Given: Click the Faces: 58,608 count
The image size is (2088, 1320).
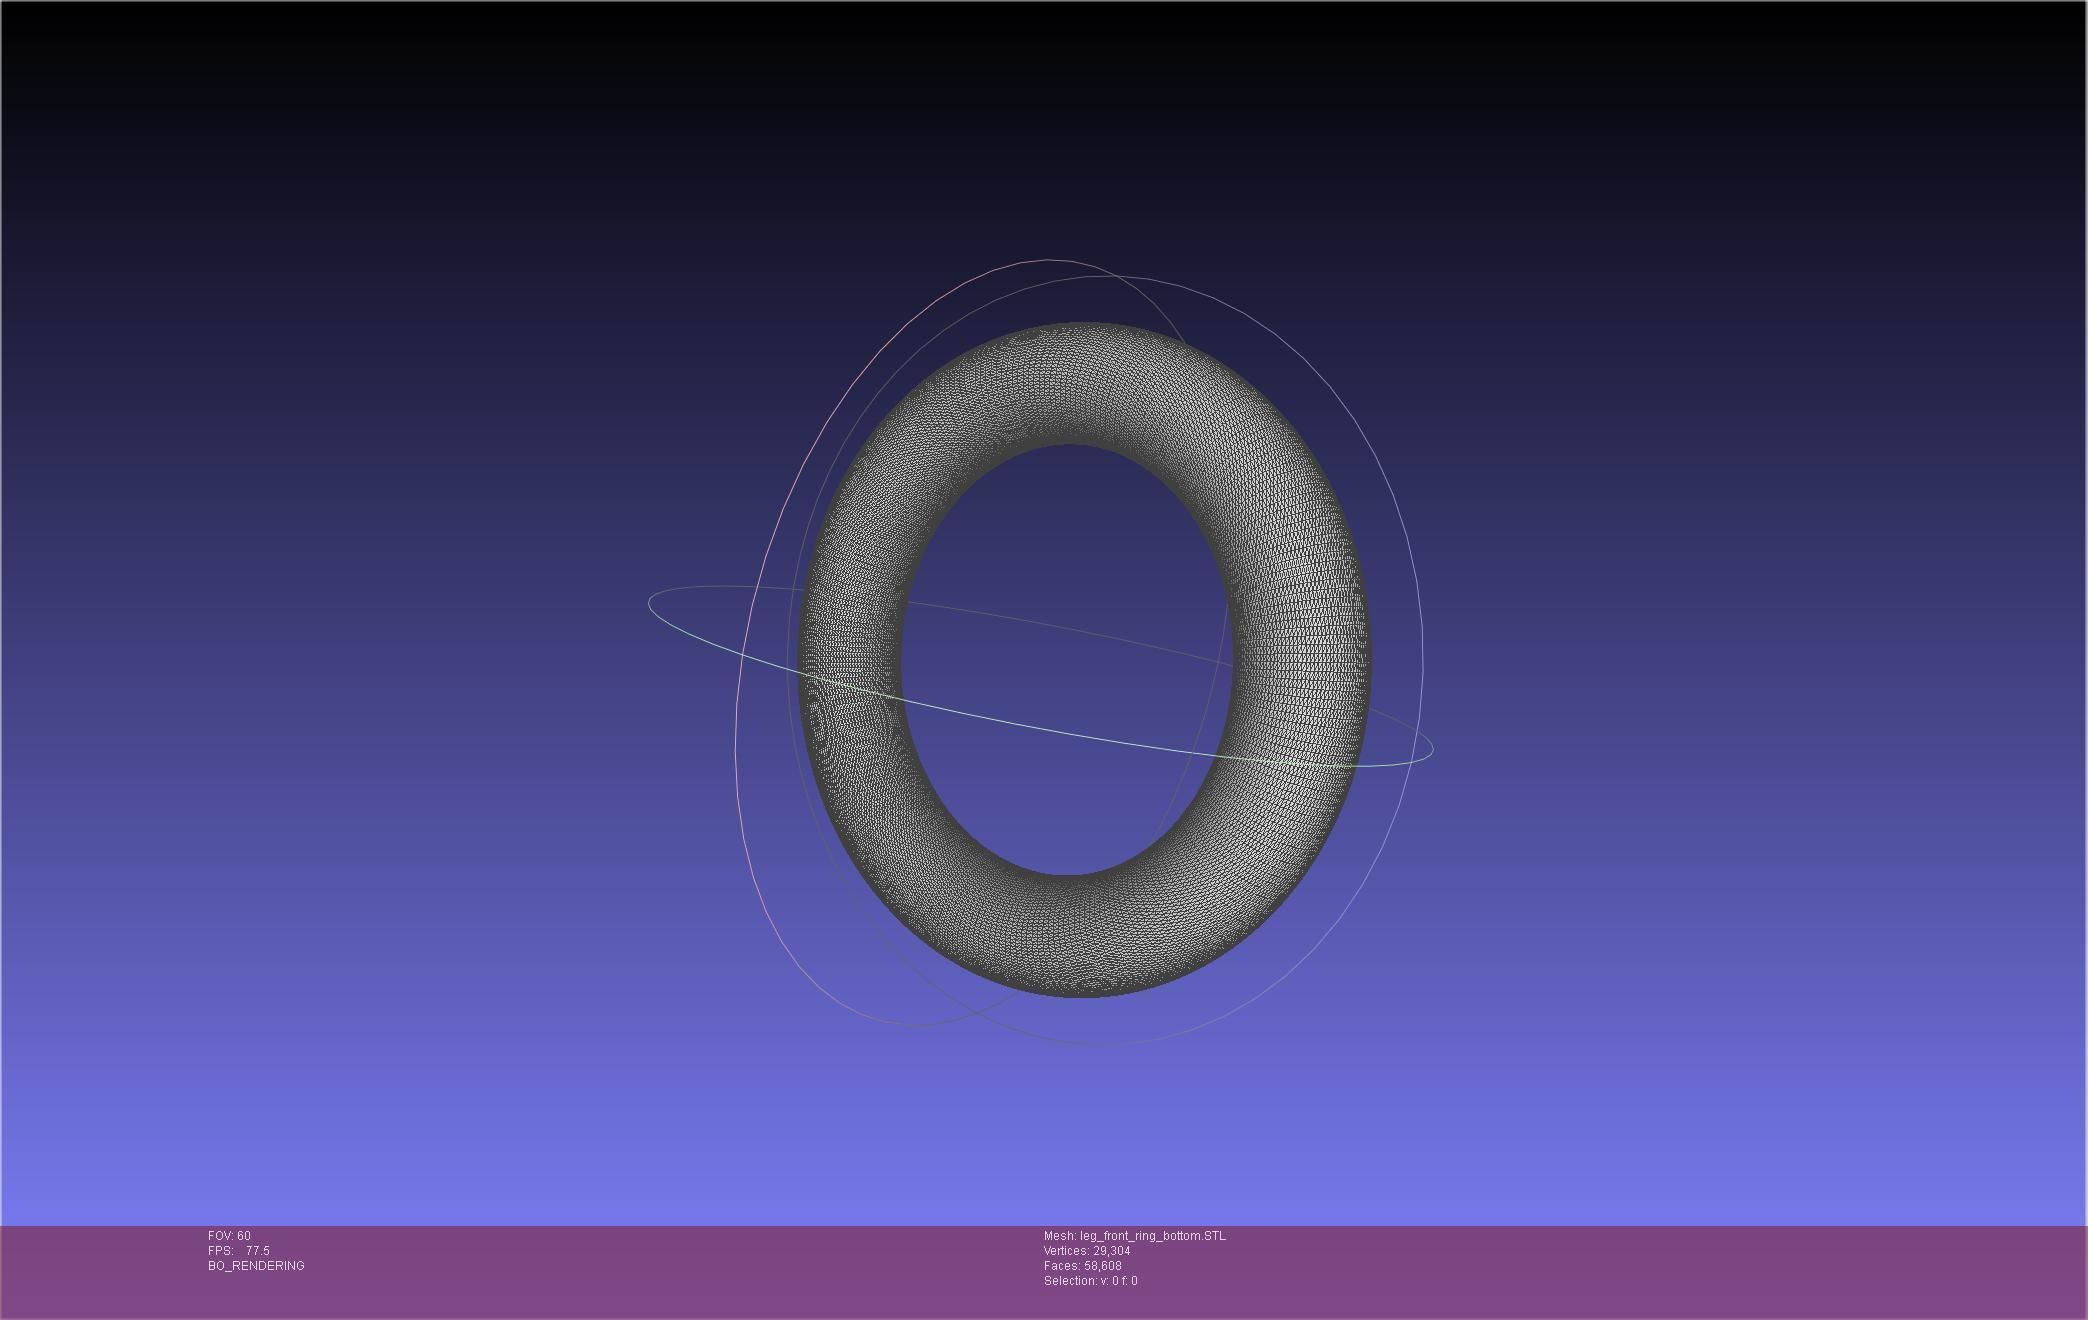Looking at the screenshot, I should (1082, 1266).
